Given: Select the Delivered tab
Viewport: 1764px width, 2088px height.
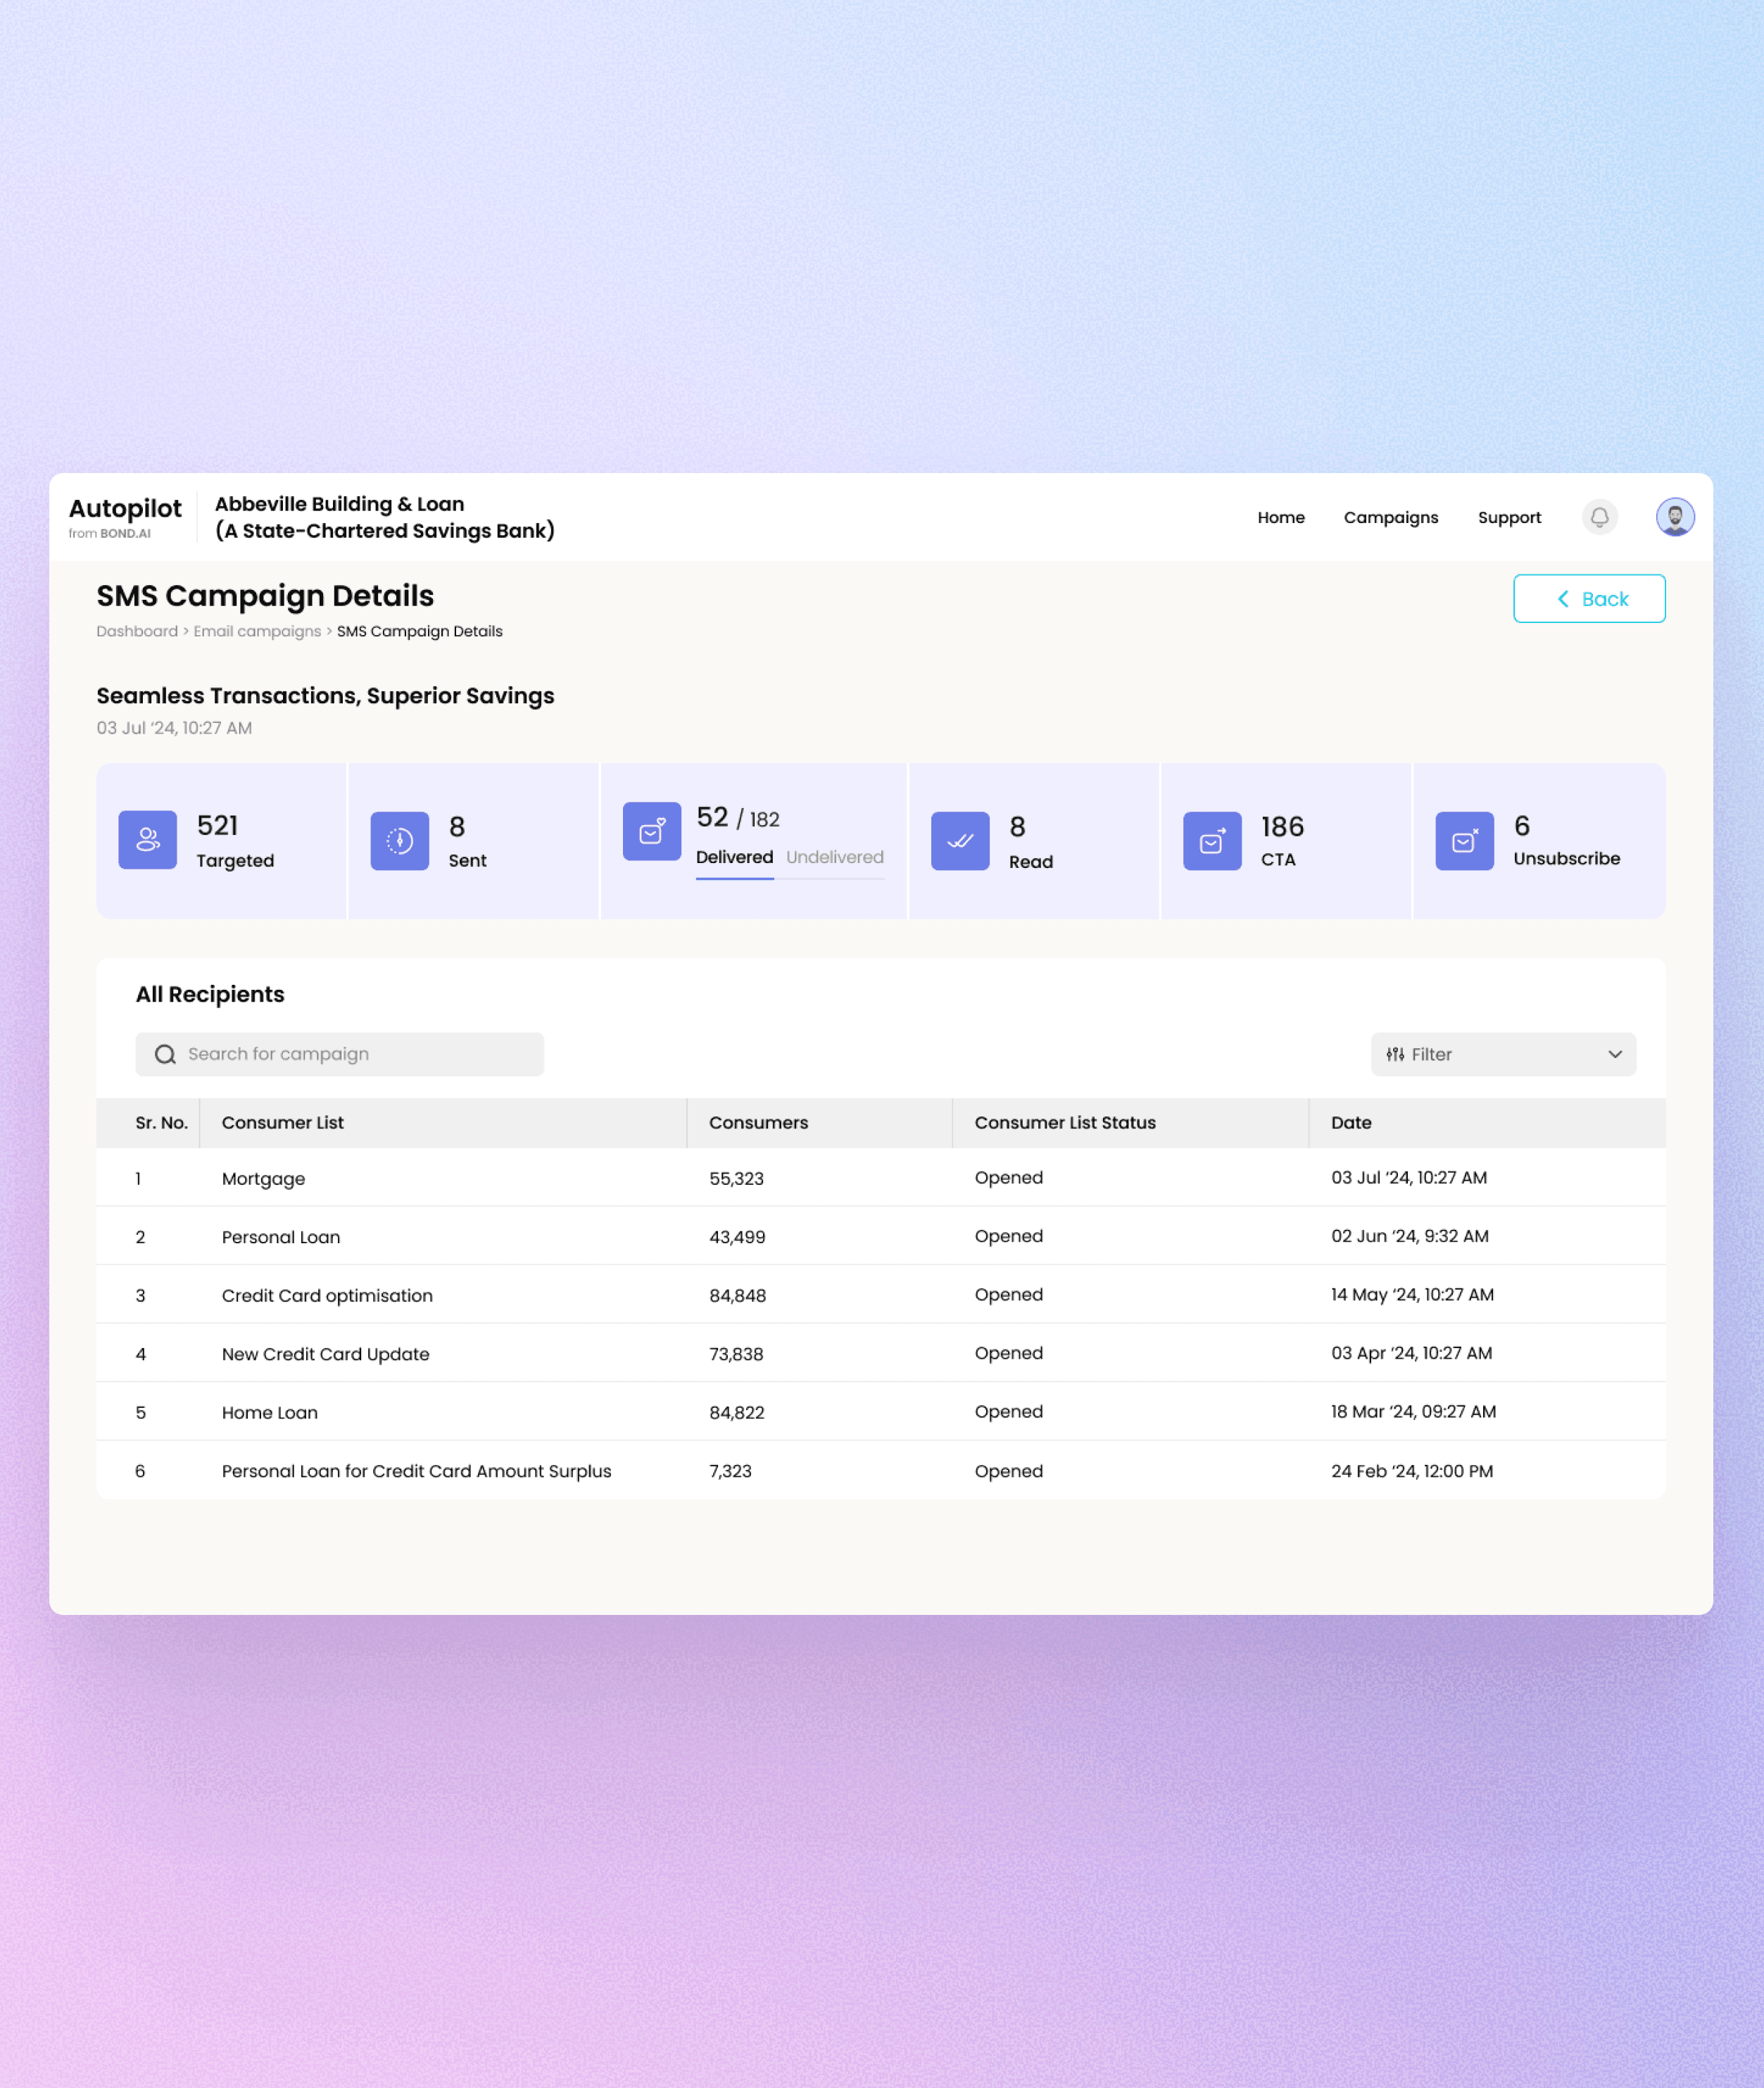Looking at the screenshot, I should click(x=734, y=857).
